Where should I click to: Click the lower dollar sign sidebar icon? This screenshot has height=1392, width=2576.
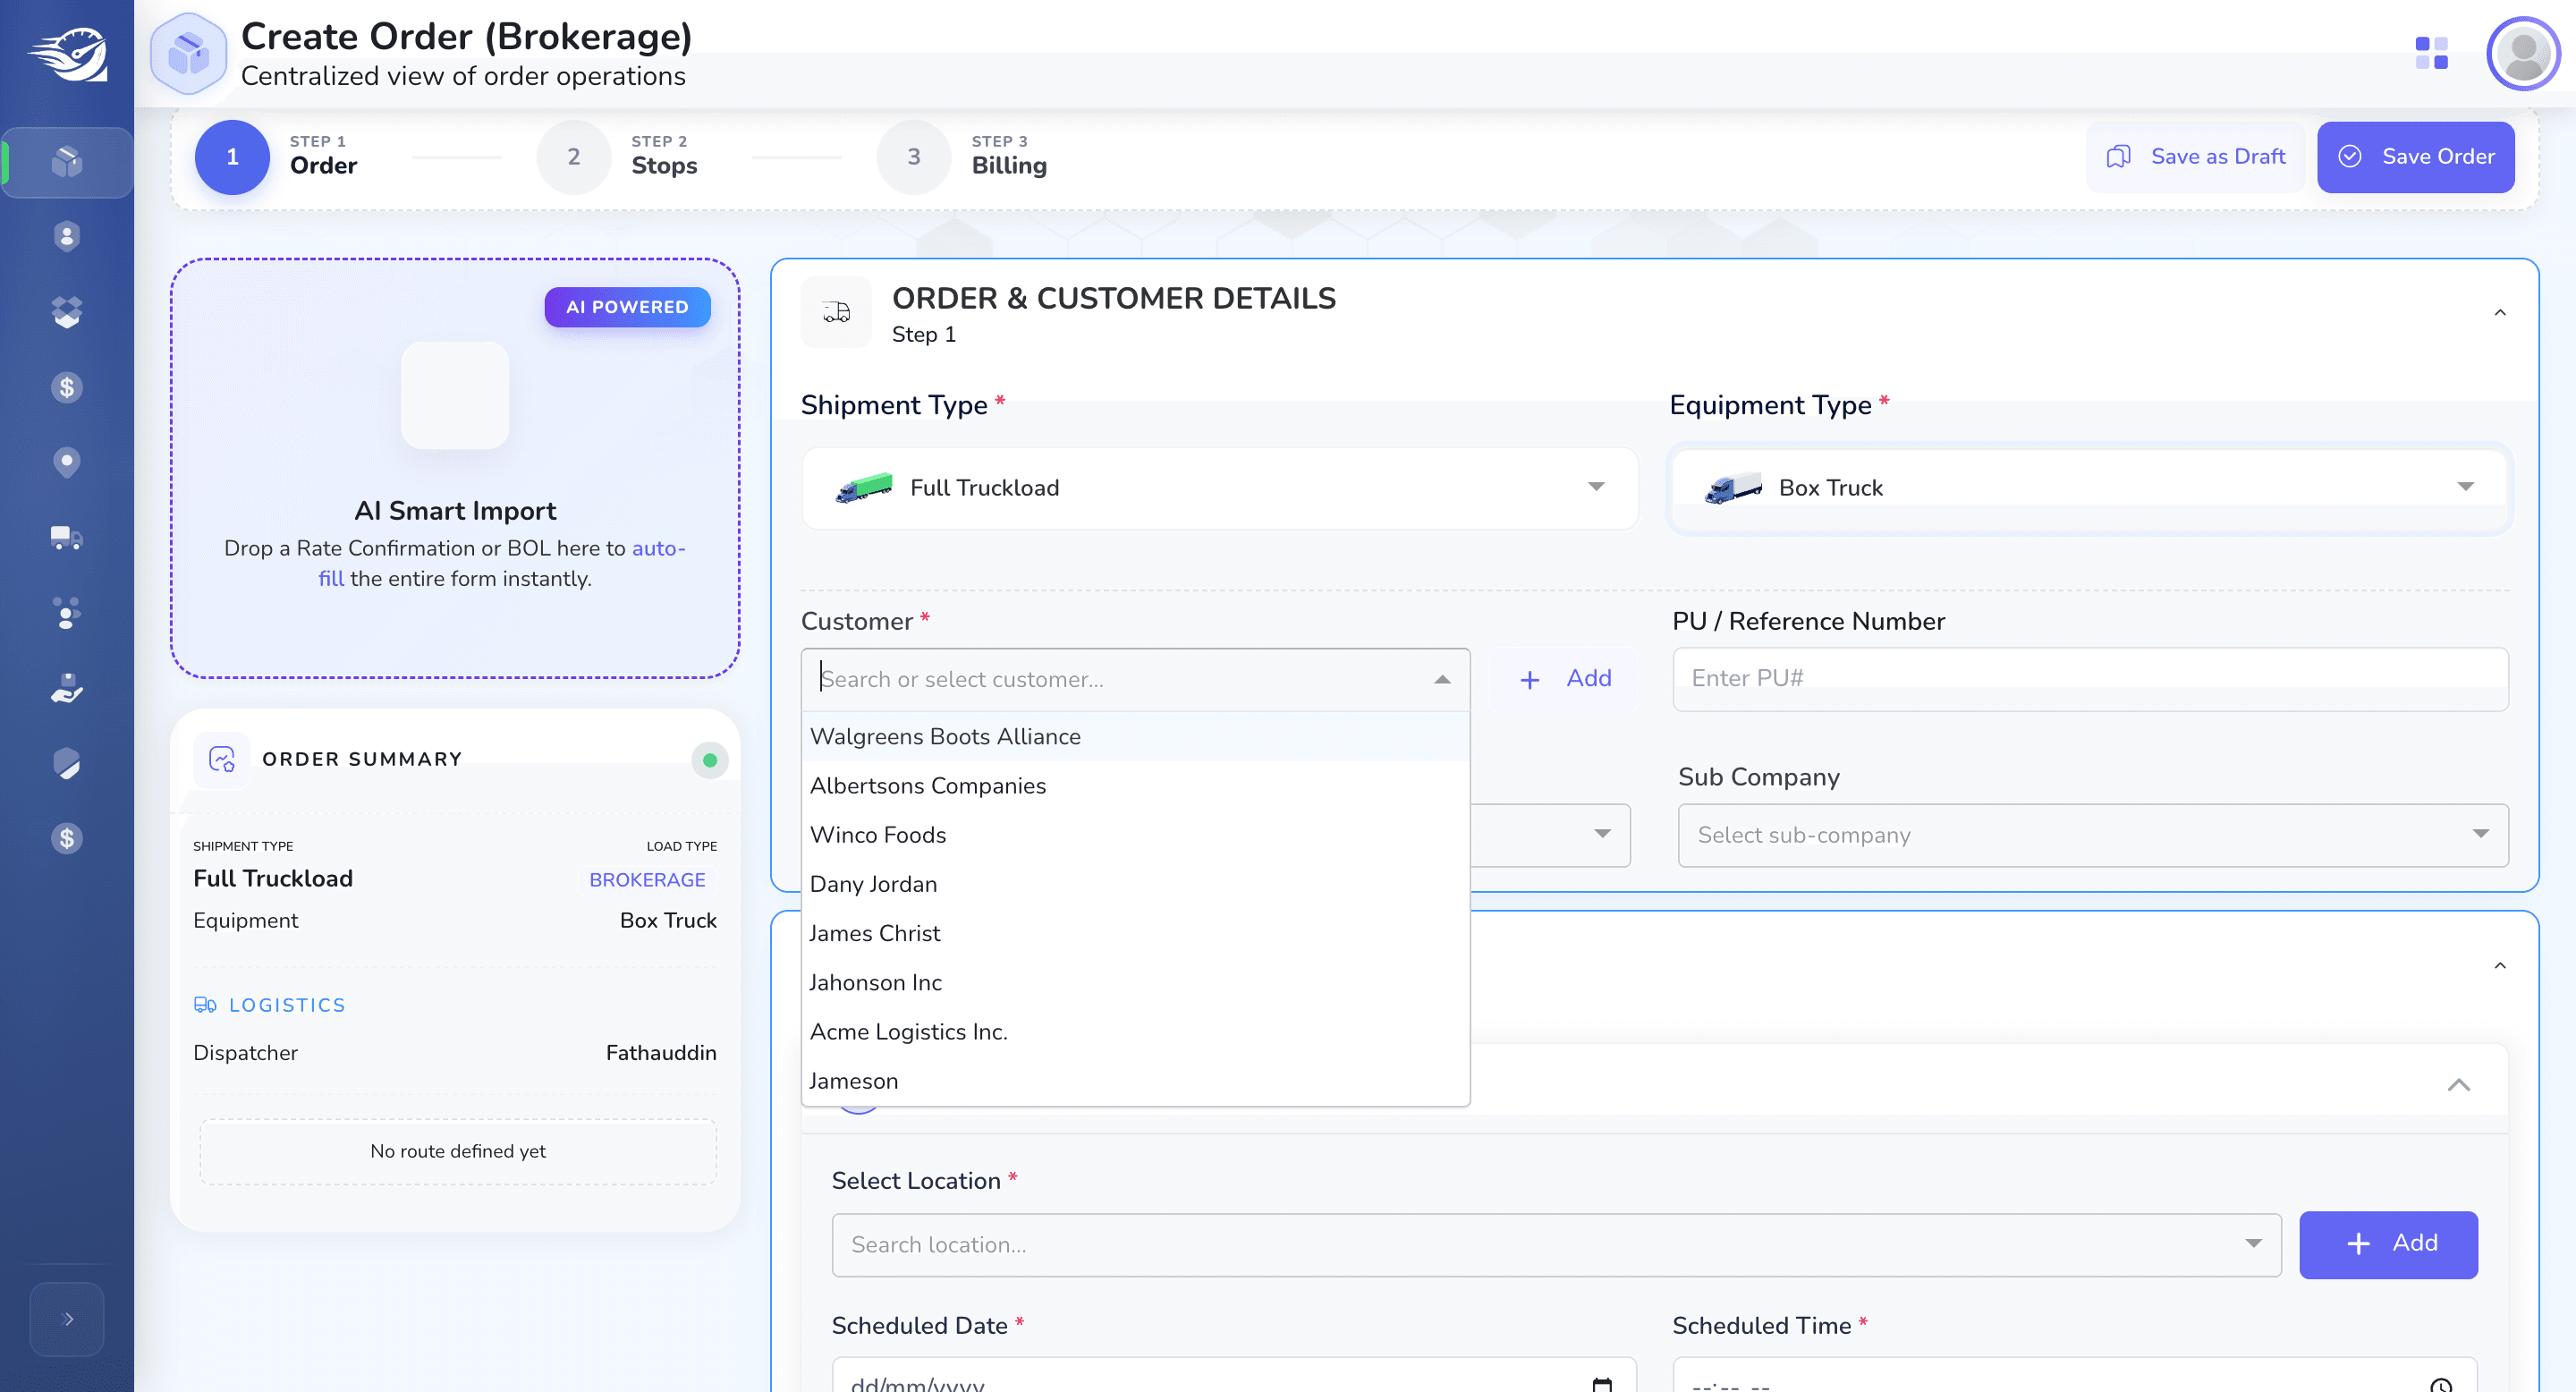[67, 838]
